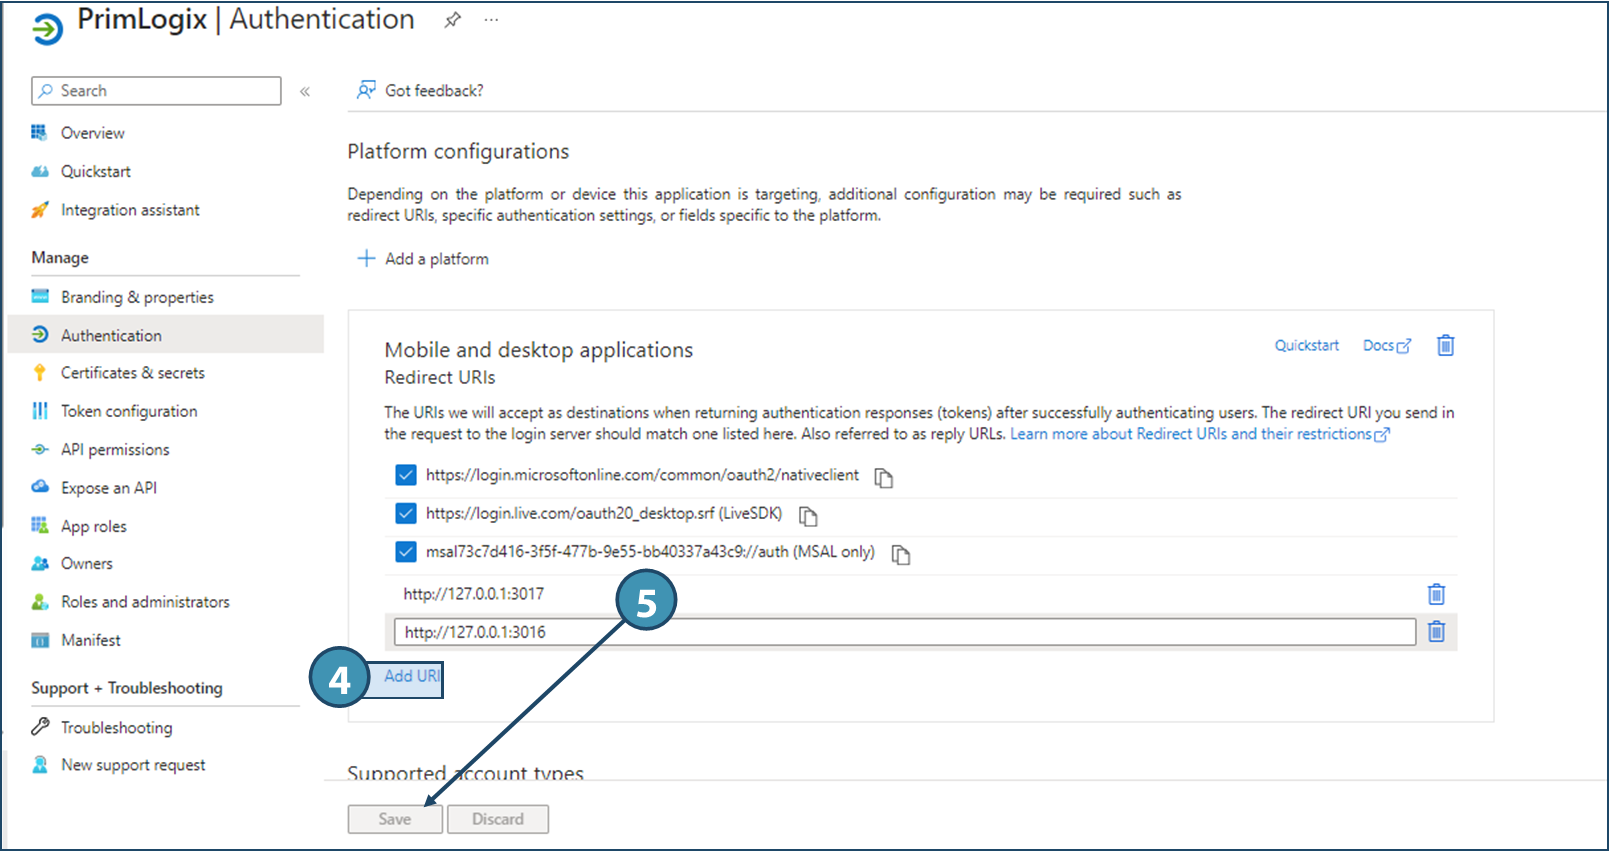Click the Add URI link

(411, 677)
